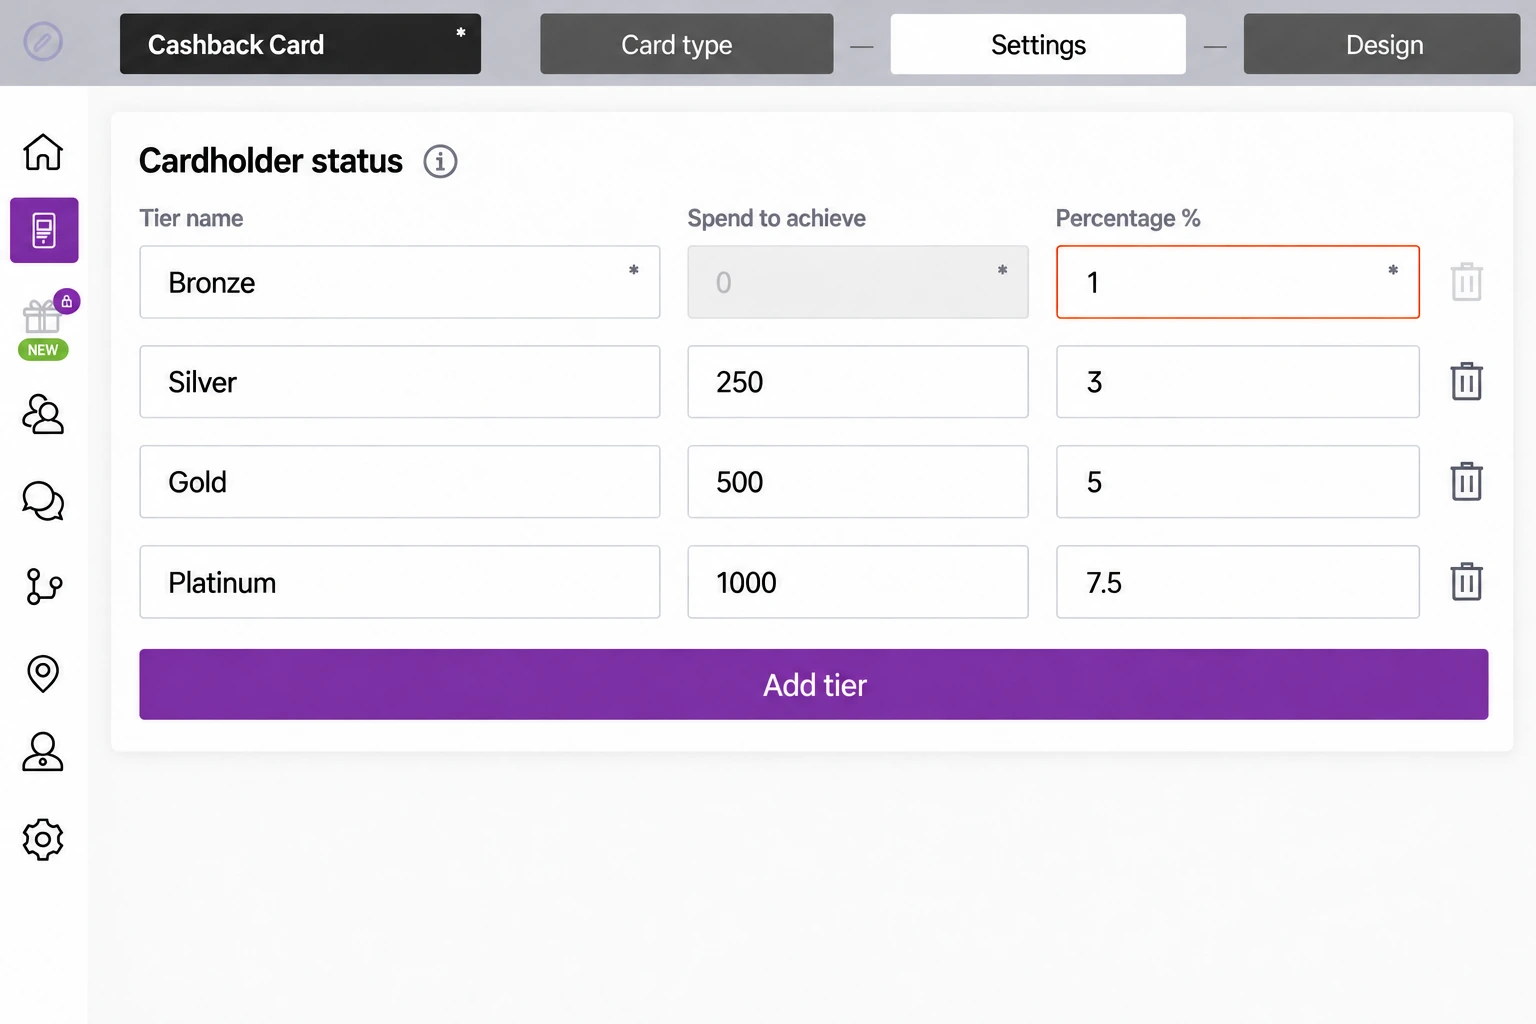Select the Cards icon in the sidebar
The width and height of the screenshot is (1536, 1024).
coord(44,230)
